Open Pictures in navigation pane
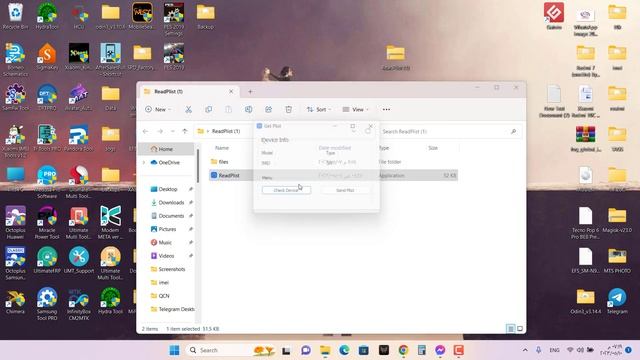This screenshot has width=640, height=360. click(x=167, y=229)
